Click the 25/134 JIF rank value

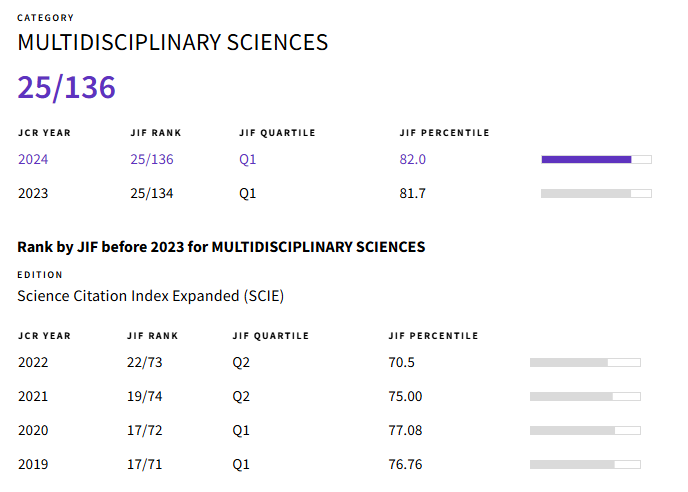pyautogui.click(x=152, y=193)
